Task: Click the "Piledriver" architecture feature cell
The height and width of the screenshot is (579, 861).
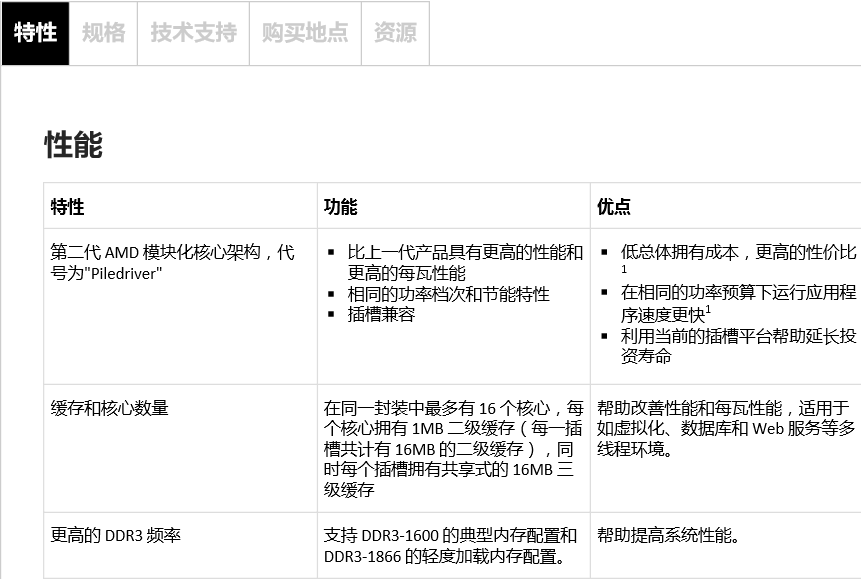Action: [x=172, y=262]
